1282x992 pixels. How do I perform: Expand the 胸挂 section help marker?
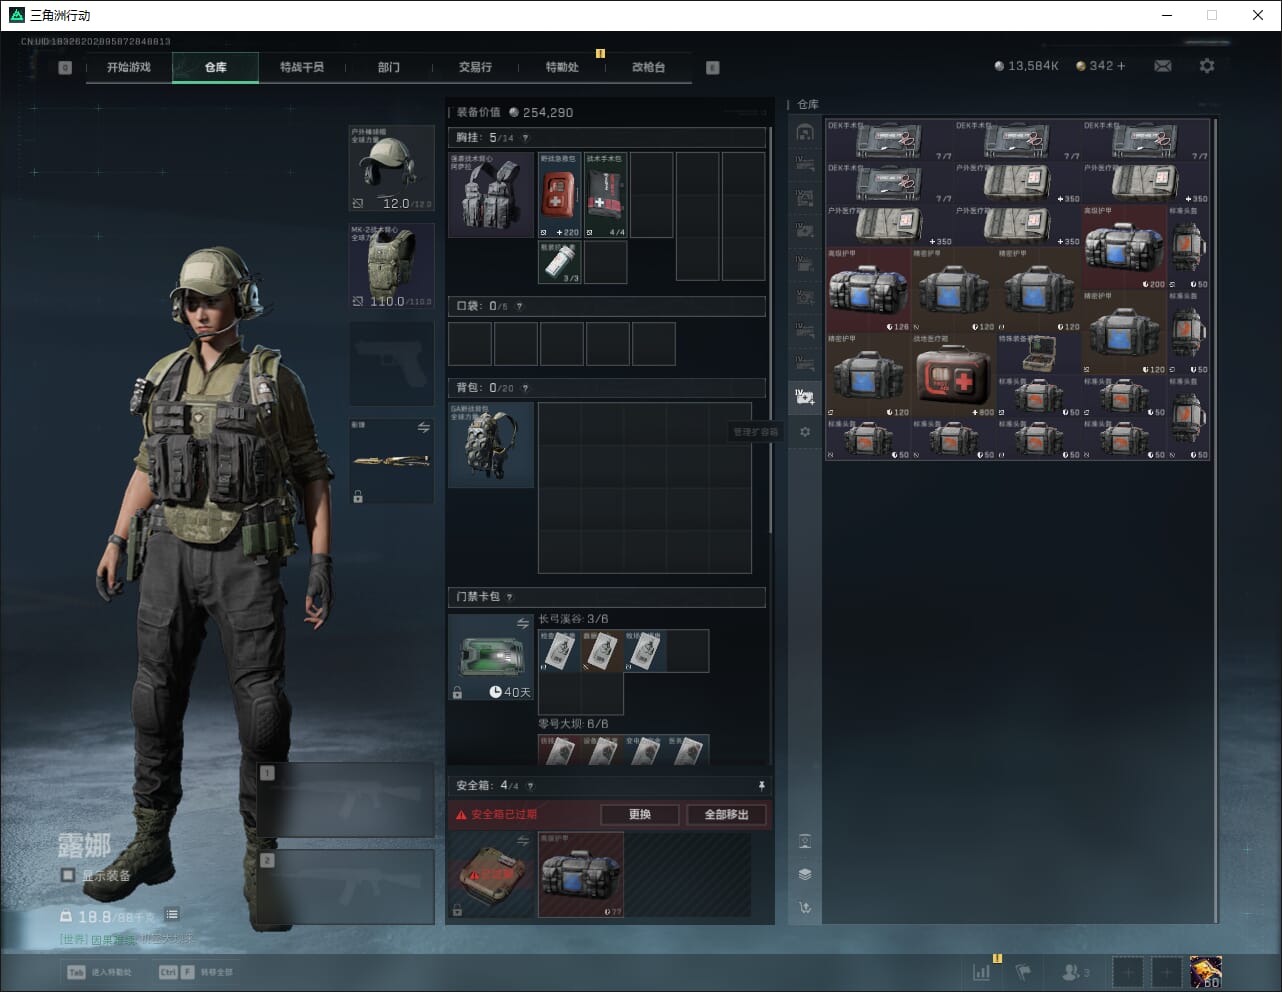pos(525,138)
